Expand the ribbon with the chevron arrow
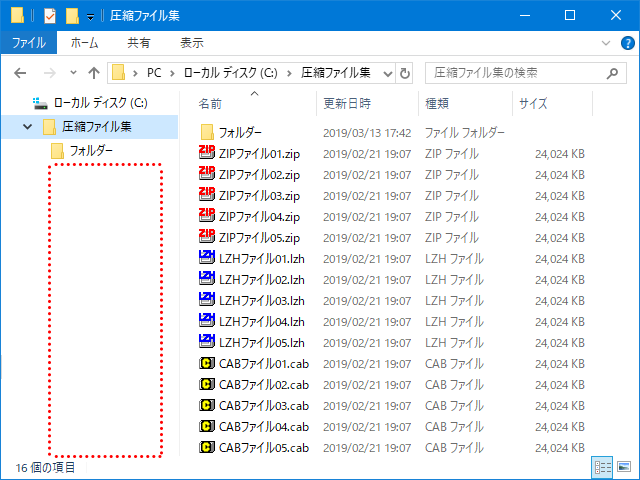640x480 pixels. pyautogui.click(x=604, y=43)
